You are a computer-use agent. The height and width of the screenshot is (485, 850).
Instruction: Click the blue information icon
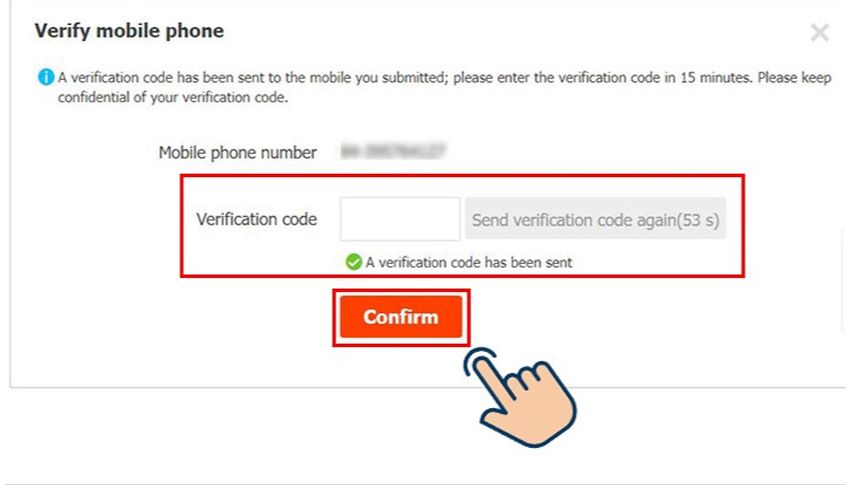tap(46, 77)
